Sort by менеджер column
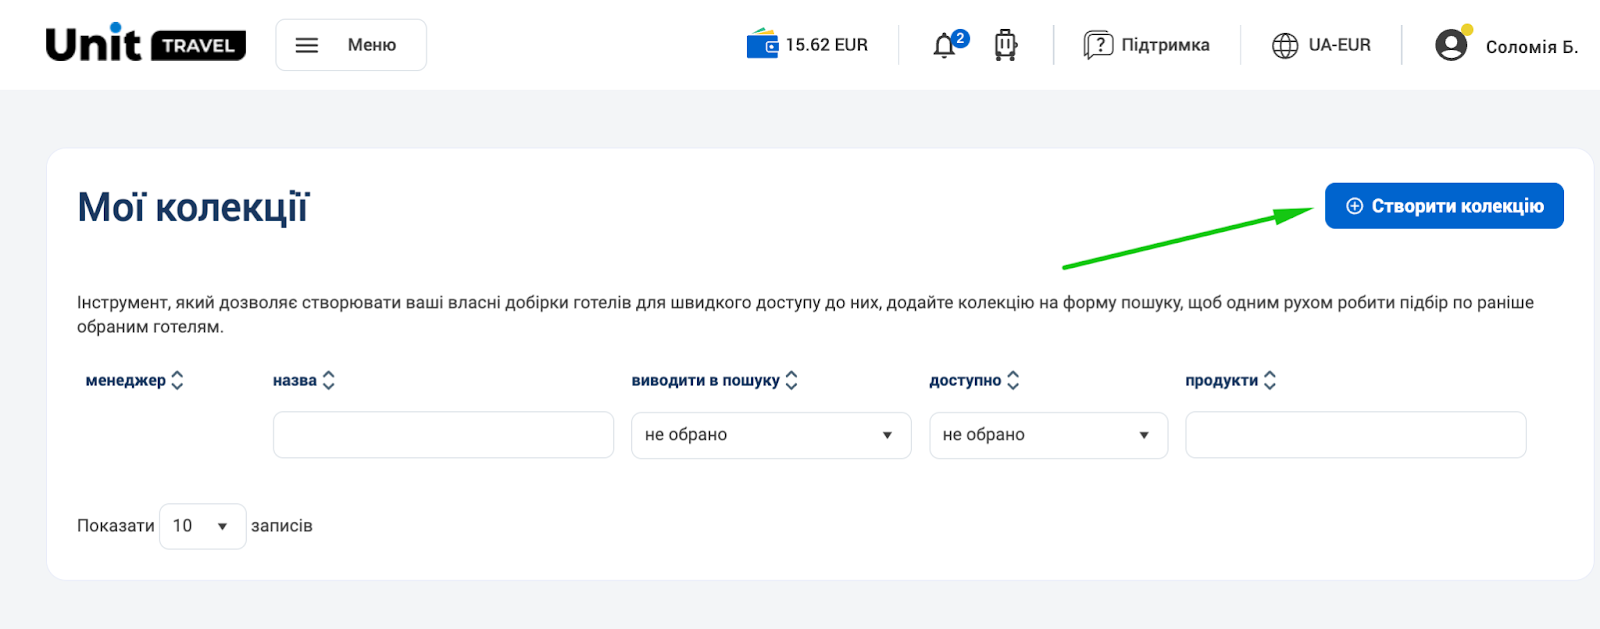This screenshot has width=1600, height=629. 134,380
